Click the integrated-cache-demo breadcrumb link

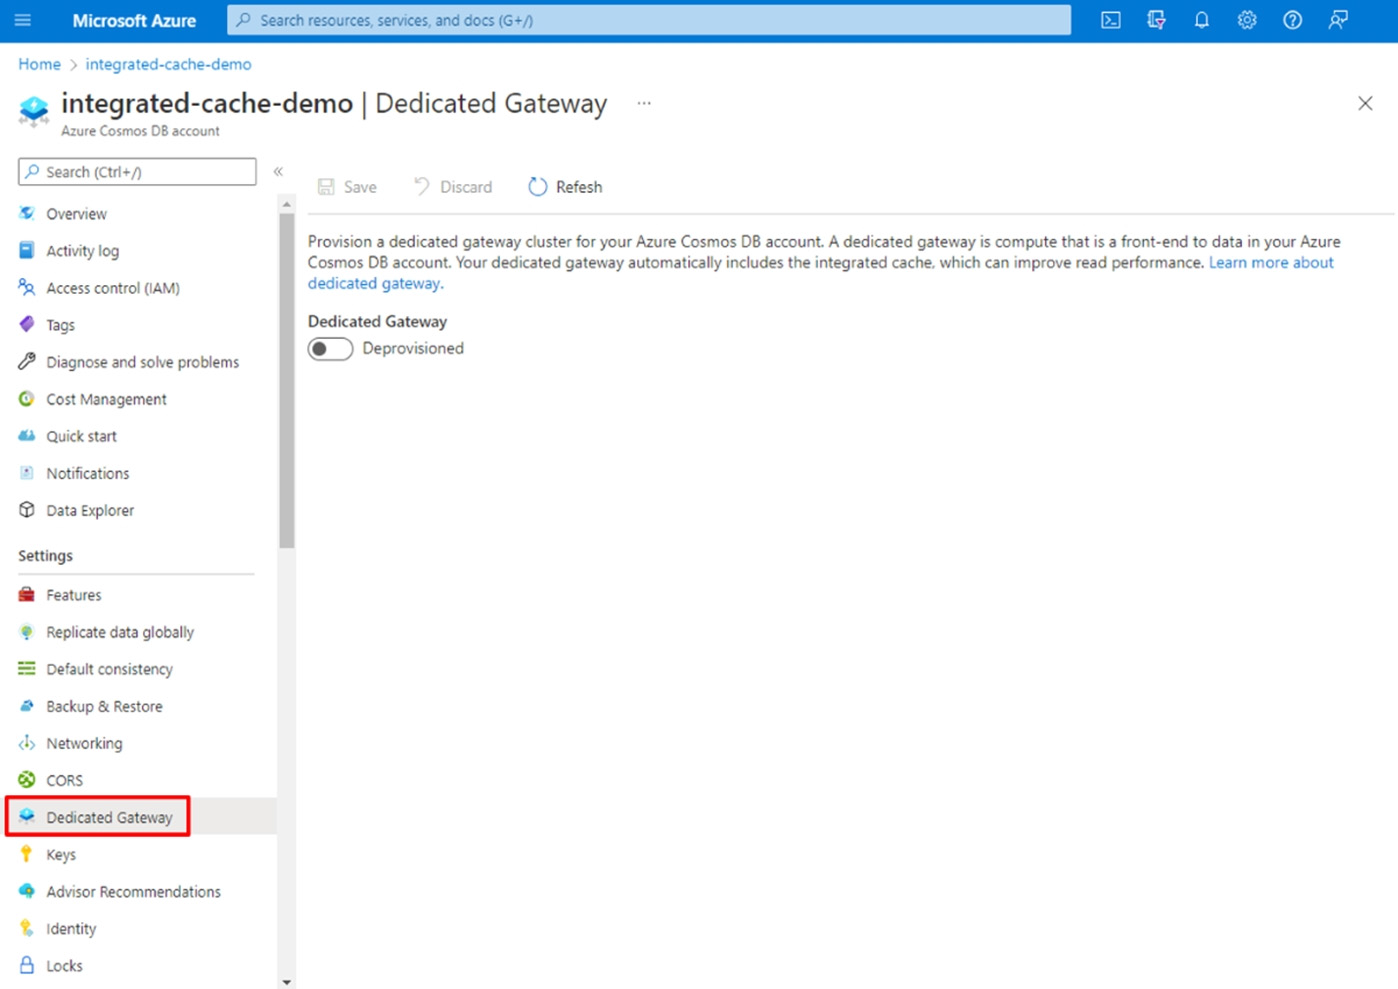click(168, 64)
